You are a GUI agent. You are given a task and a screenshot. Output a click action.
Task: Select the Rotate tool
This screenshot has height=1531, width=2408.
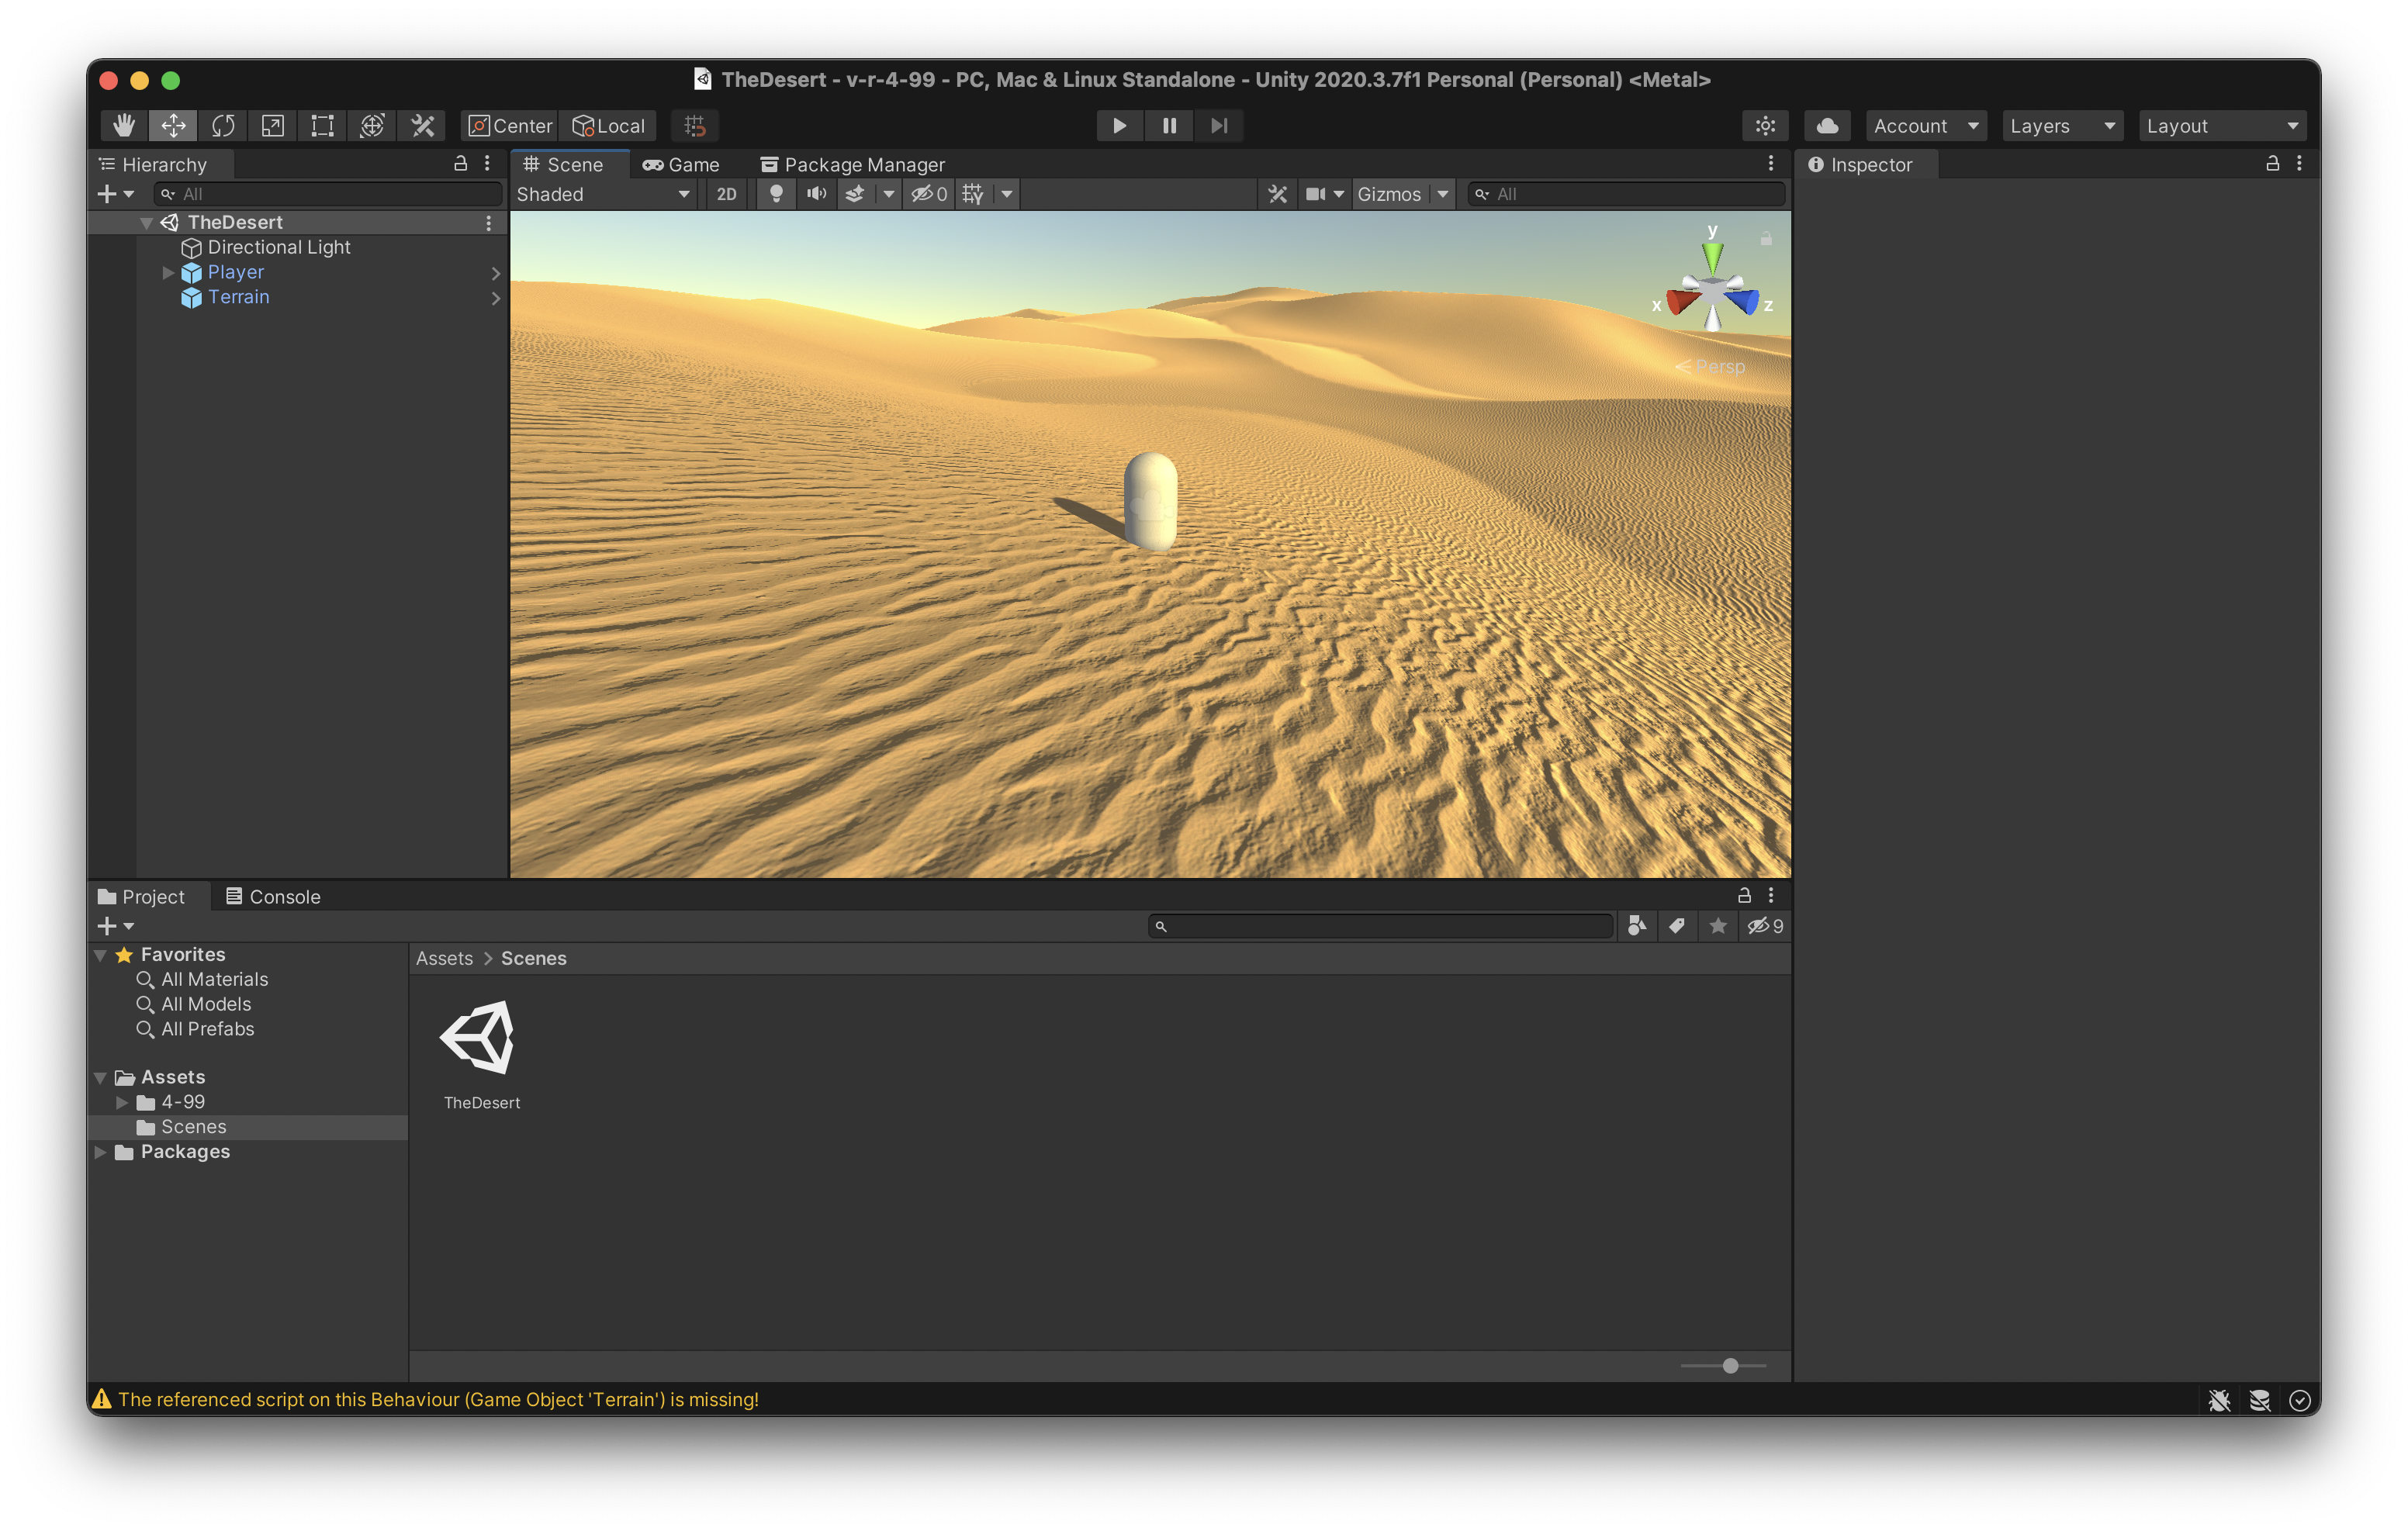[223, 125]
